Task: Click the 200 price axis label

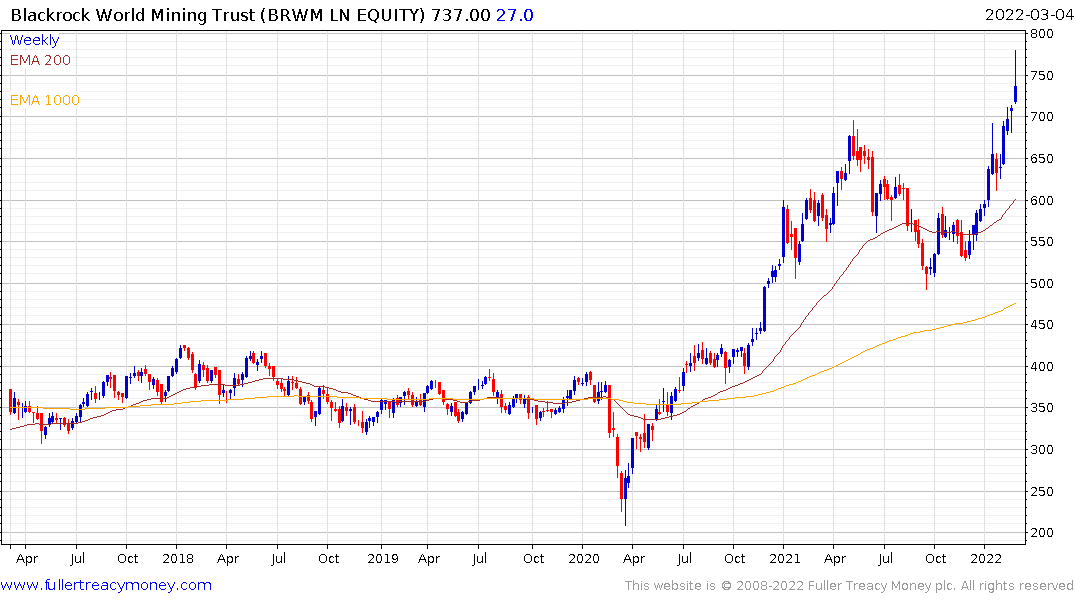Action: (1041, 532)
